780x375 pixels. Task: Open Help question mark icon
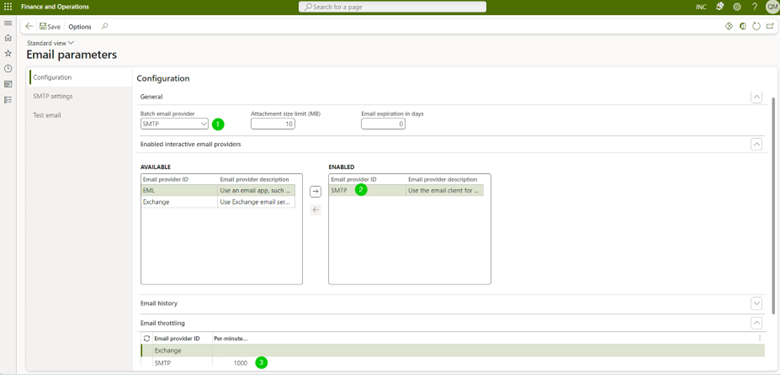pyautogui.click(x=755, y=7)
